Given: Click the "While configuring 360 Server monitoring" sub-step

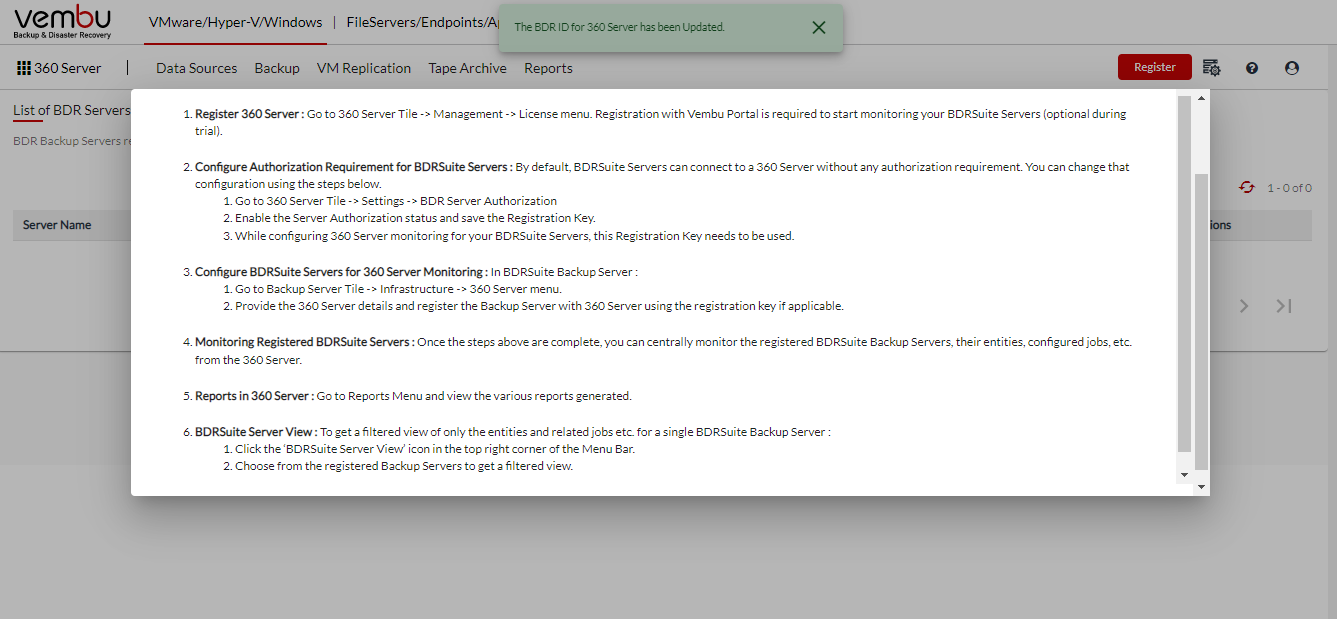Looking at the screenshot, I should [x=514, y=236].
